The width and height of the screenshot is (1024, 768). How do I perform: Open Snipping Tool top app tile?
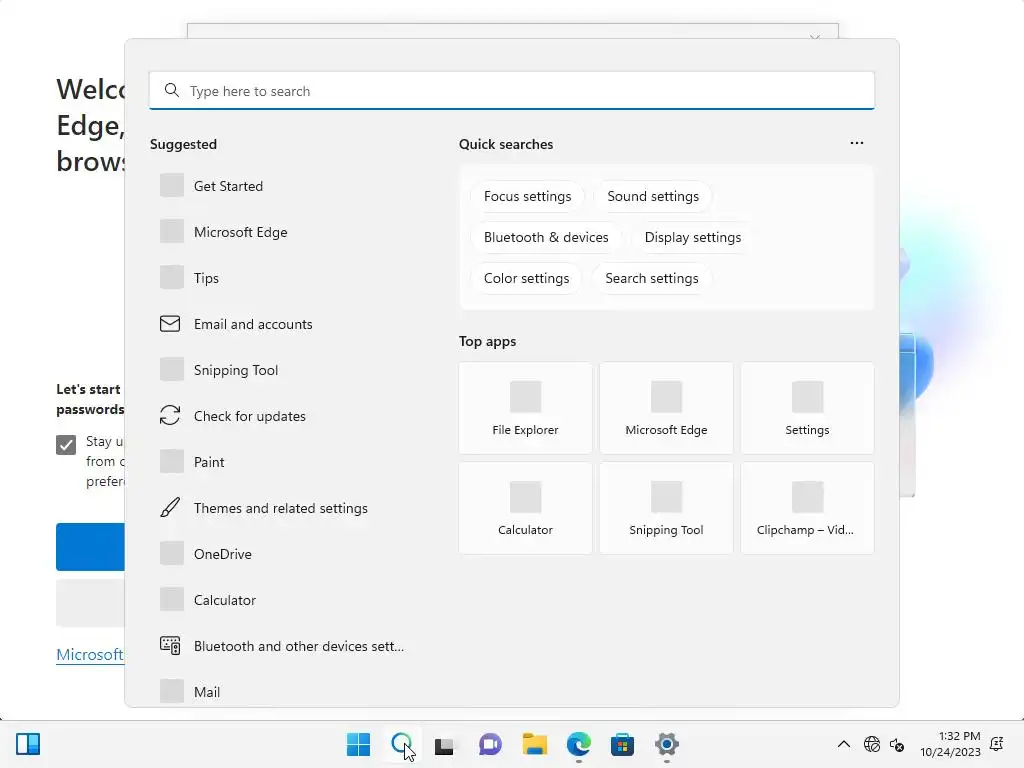[666, 508]
